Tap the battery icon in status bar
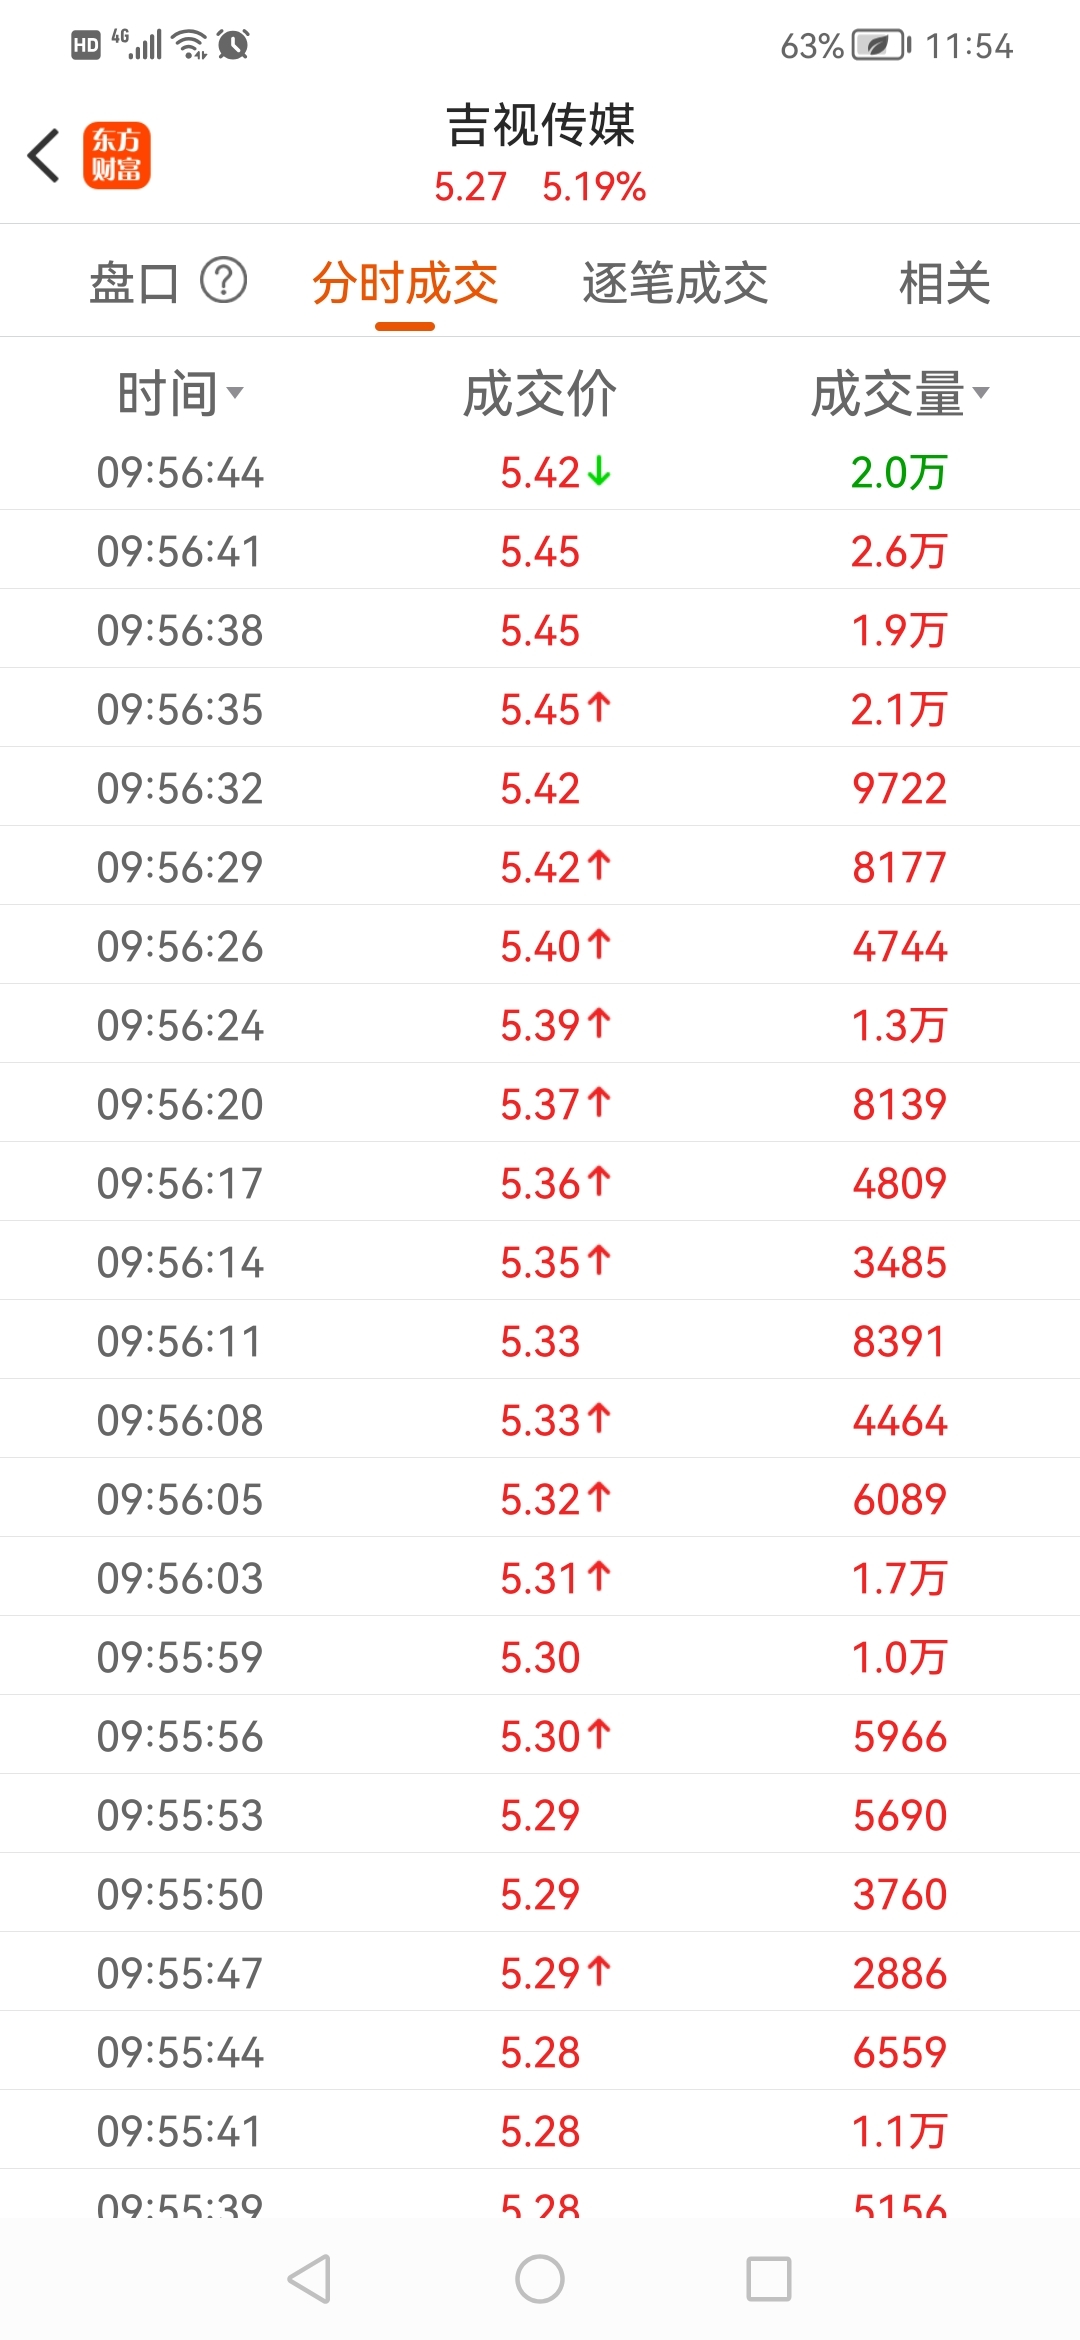 click(881, 45)
